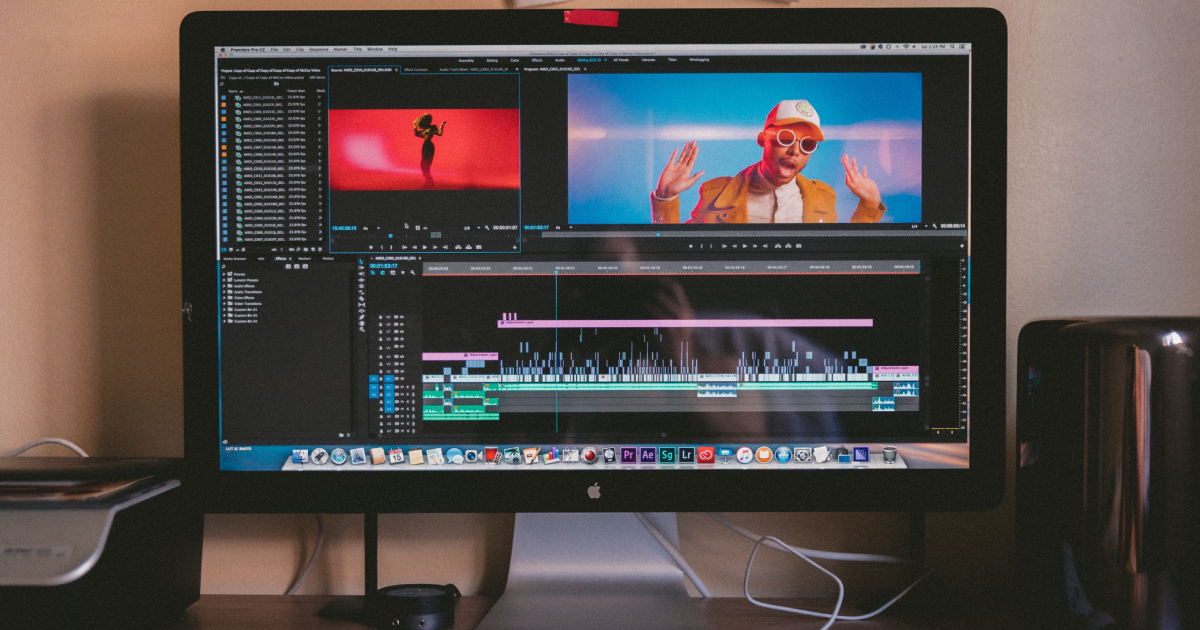The image size is (1200, 630).
Task: Expand the Video Effects folder
Action: pos(224,298)
